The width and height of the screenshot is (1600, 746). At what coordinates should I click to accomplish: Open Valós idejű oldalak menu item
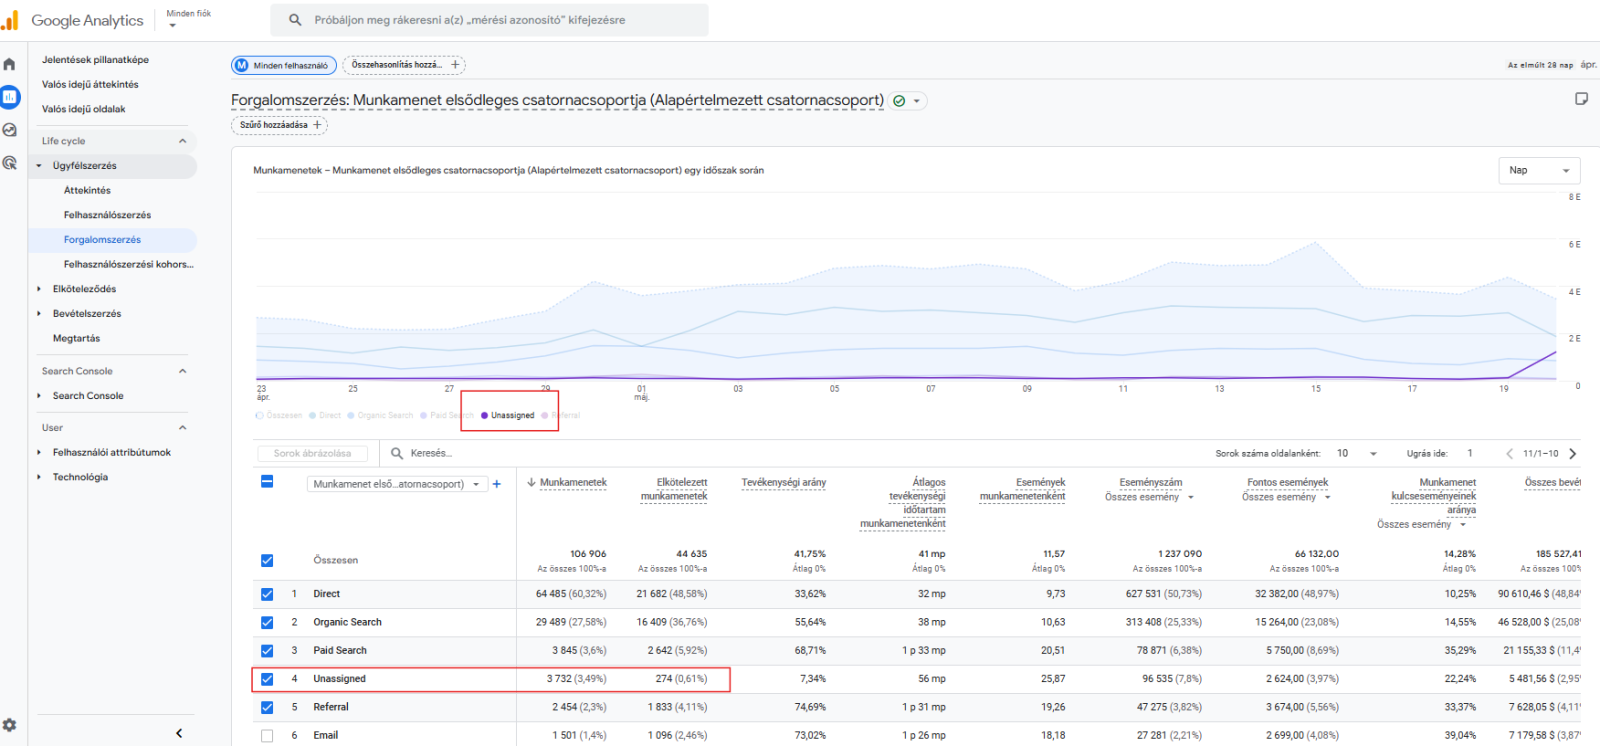pyautogui.click(x=84, y=109)
